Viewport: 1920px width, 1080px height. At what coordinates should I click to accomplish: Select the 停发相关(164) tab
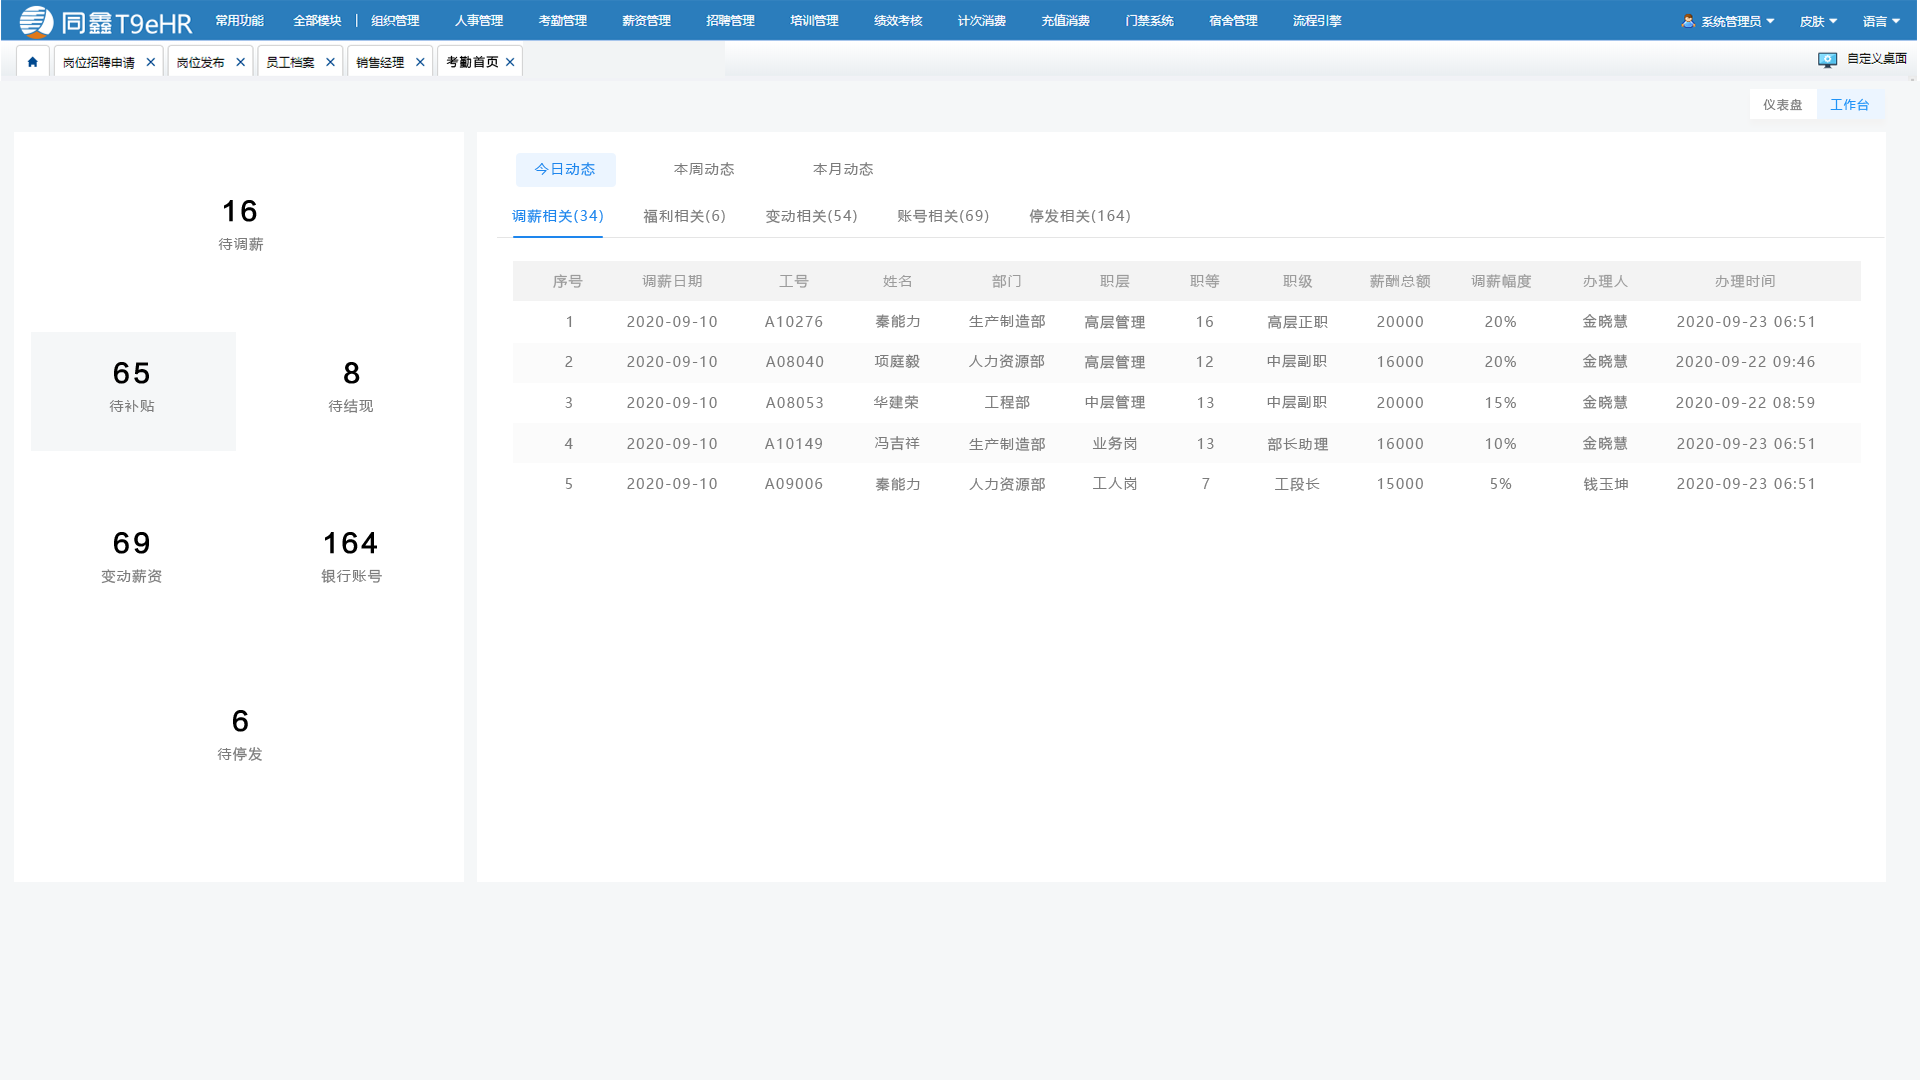[1080, 216]
